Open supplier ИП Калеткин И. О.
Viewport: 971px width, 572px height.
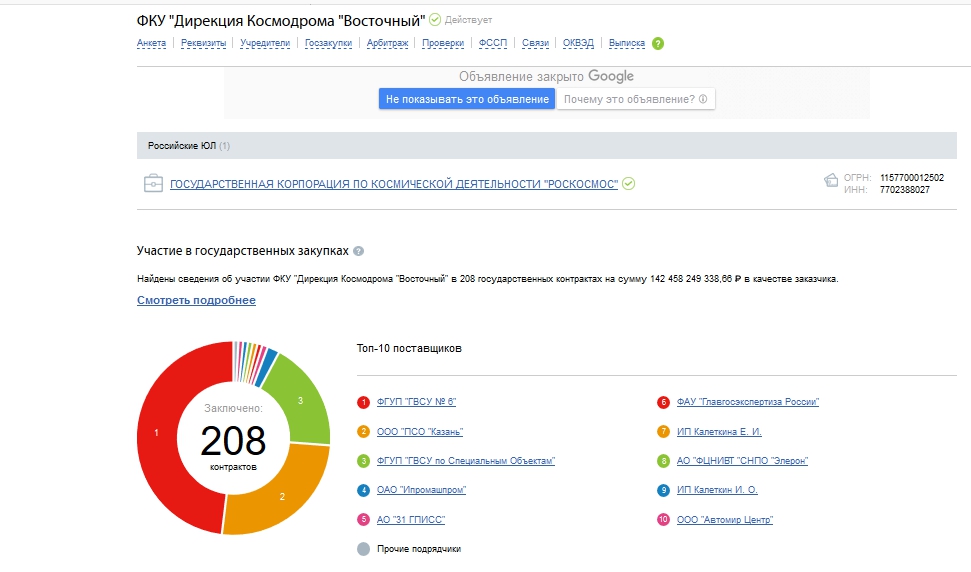pos(717,490)
